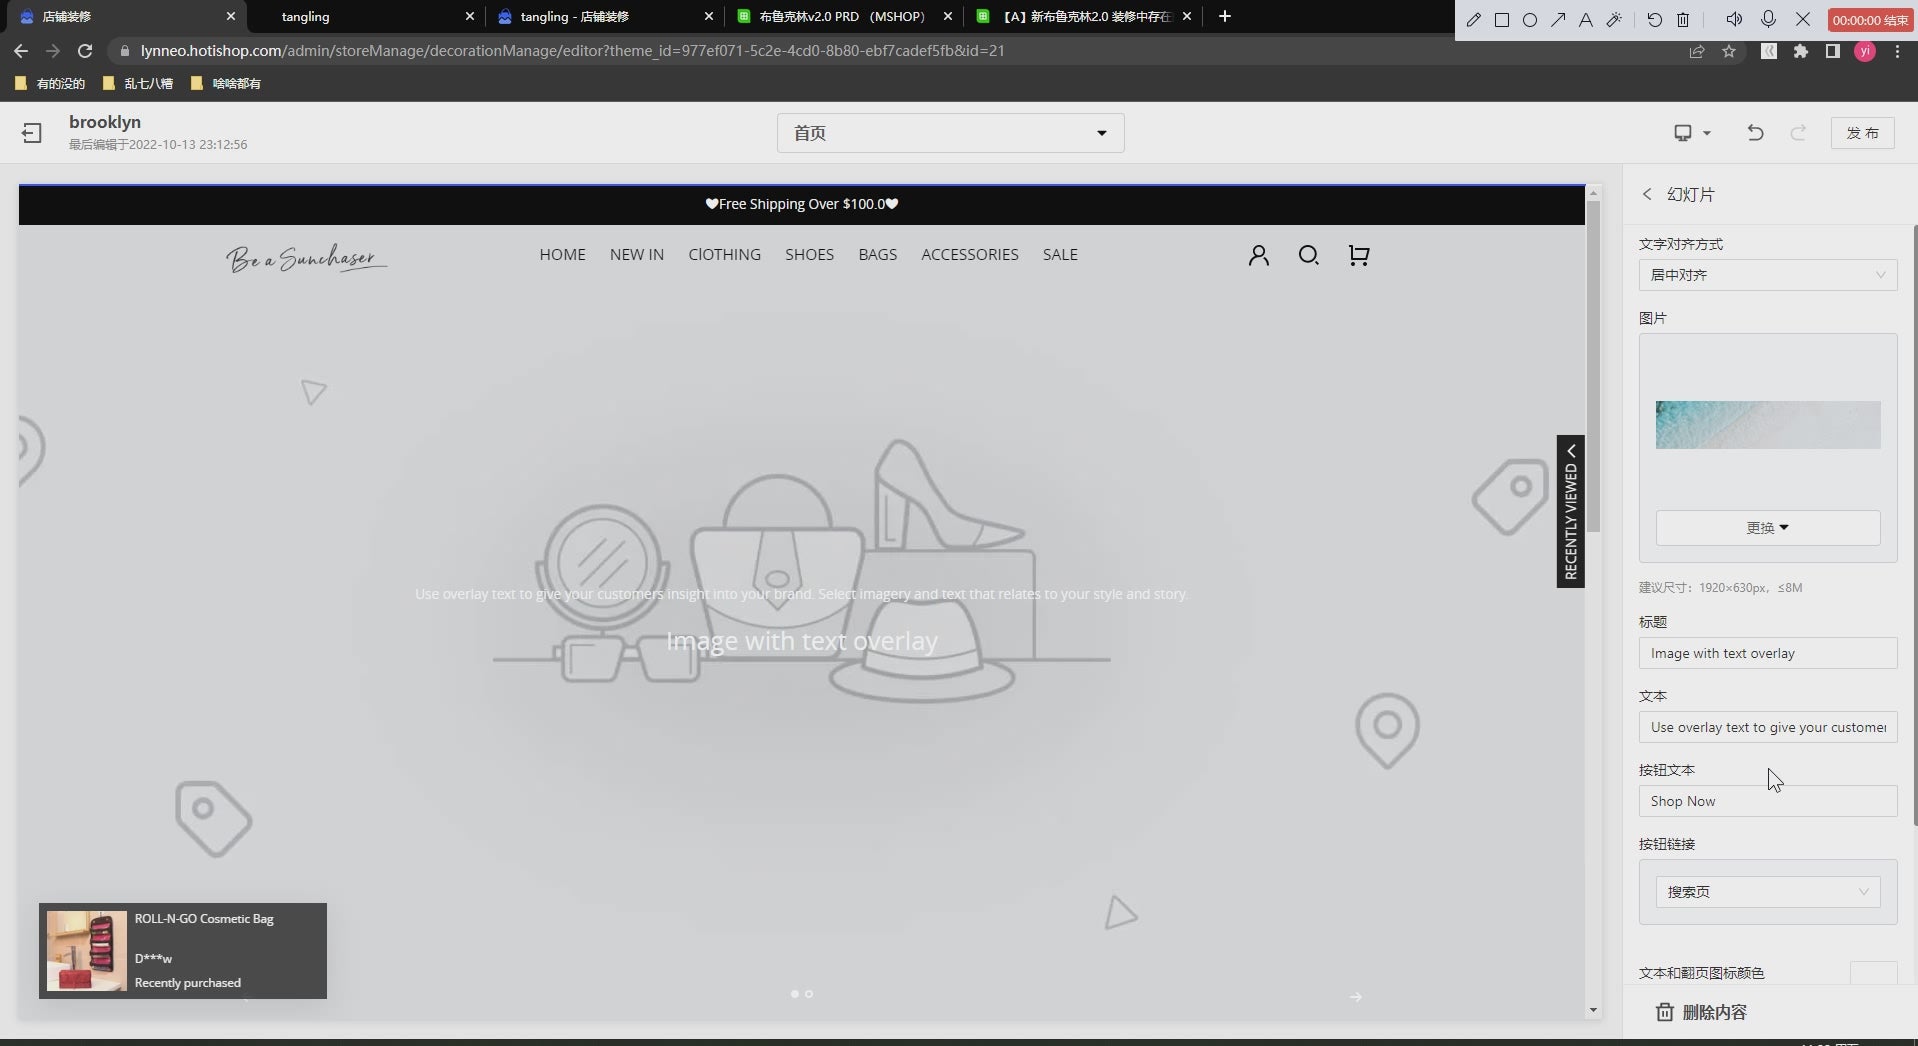Click the undo arrow in editor header
This screenshot has width=1918, height=1046.
1755,133
